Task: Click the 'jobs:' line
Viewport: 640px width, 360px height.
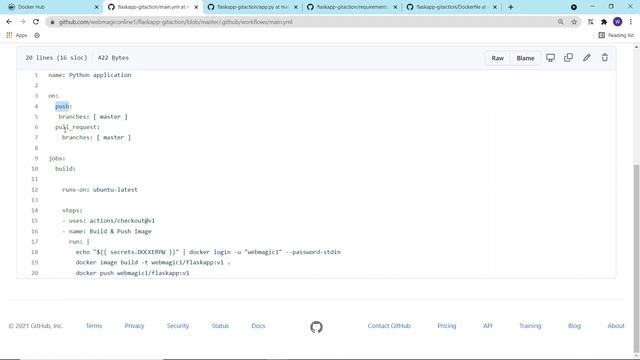Action: (57, 158)
